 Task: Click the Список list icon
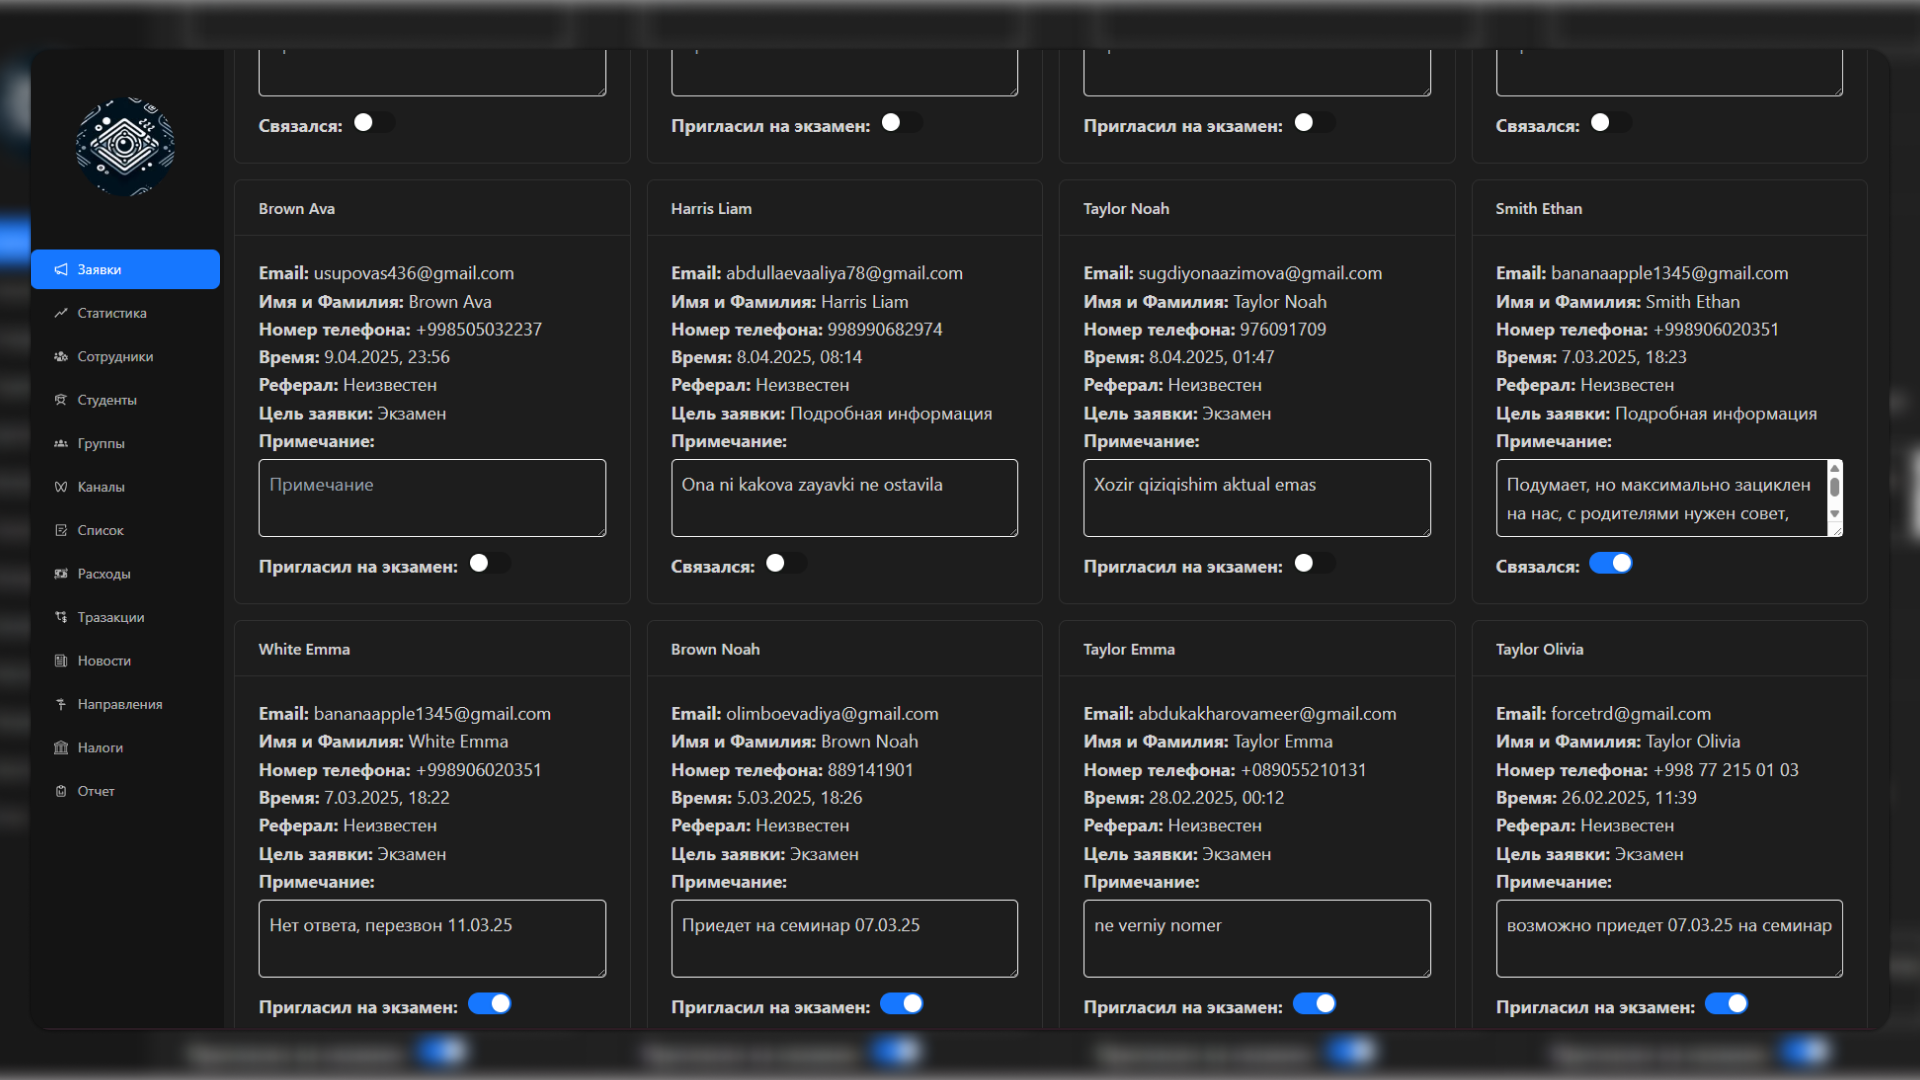pyautogui.click(x=61, y=530)
